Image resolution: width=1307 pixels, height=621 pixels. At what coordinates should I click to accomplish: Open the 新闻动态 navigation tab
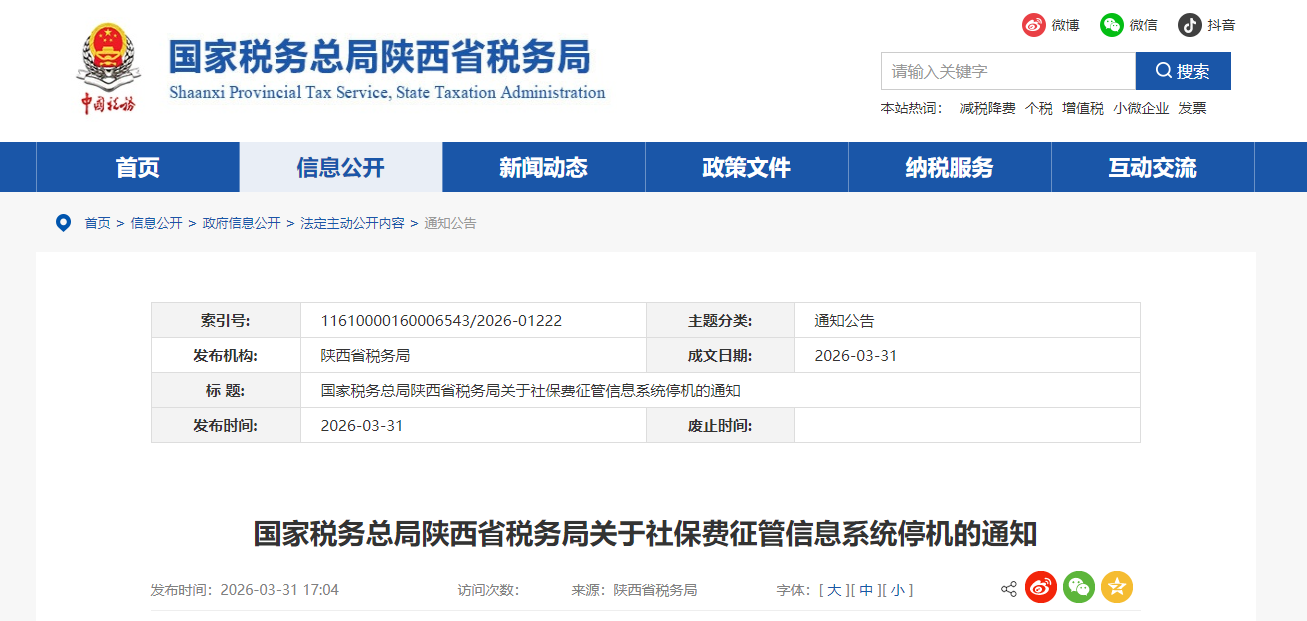(543, 167)
